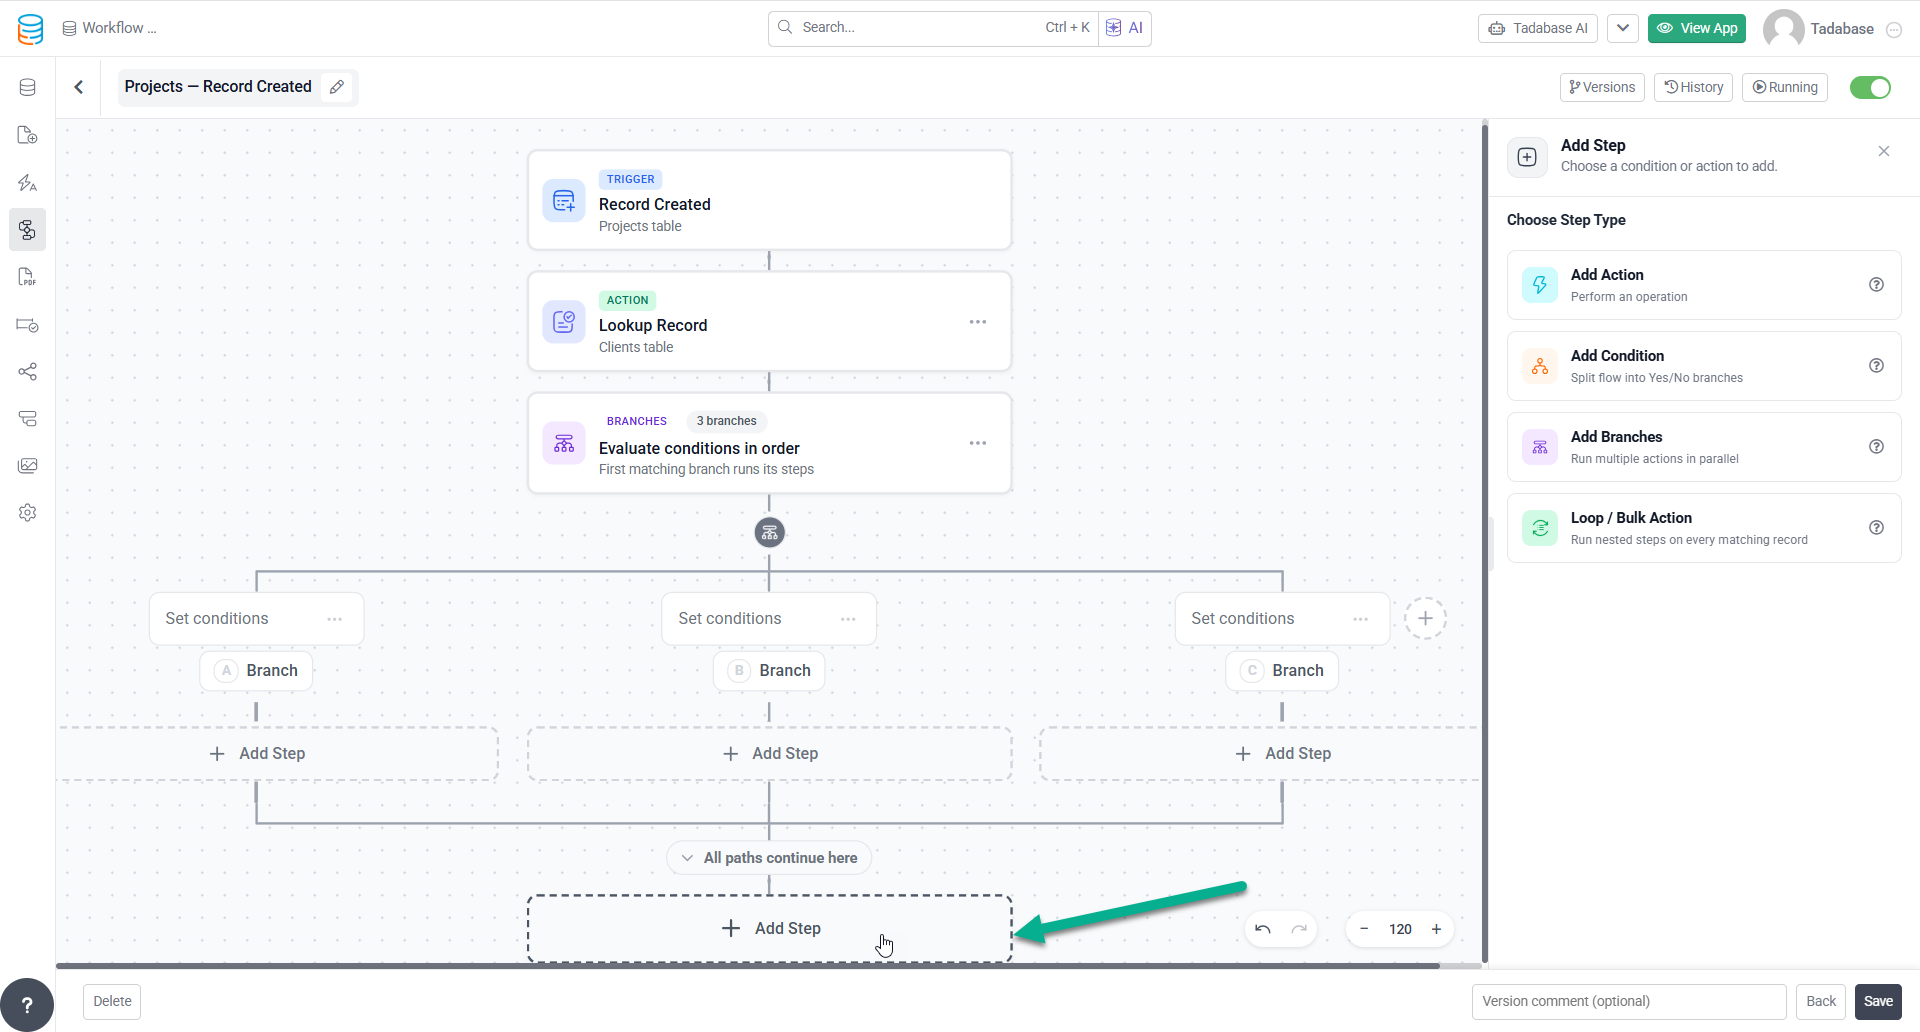Undo the last canvas change

[1263, 929]
